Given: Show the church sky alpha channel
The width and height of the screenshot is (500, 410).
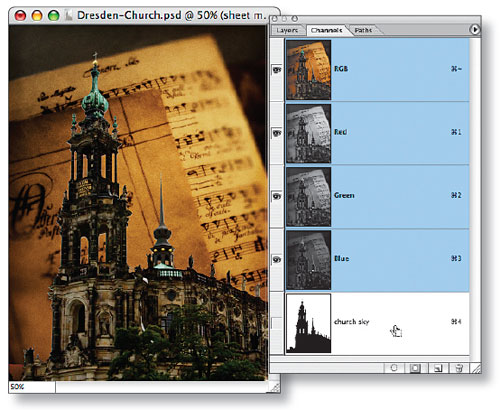Looking at the screenshot, I should (x=277, y=323).
